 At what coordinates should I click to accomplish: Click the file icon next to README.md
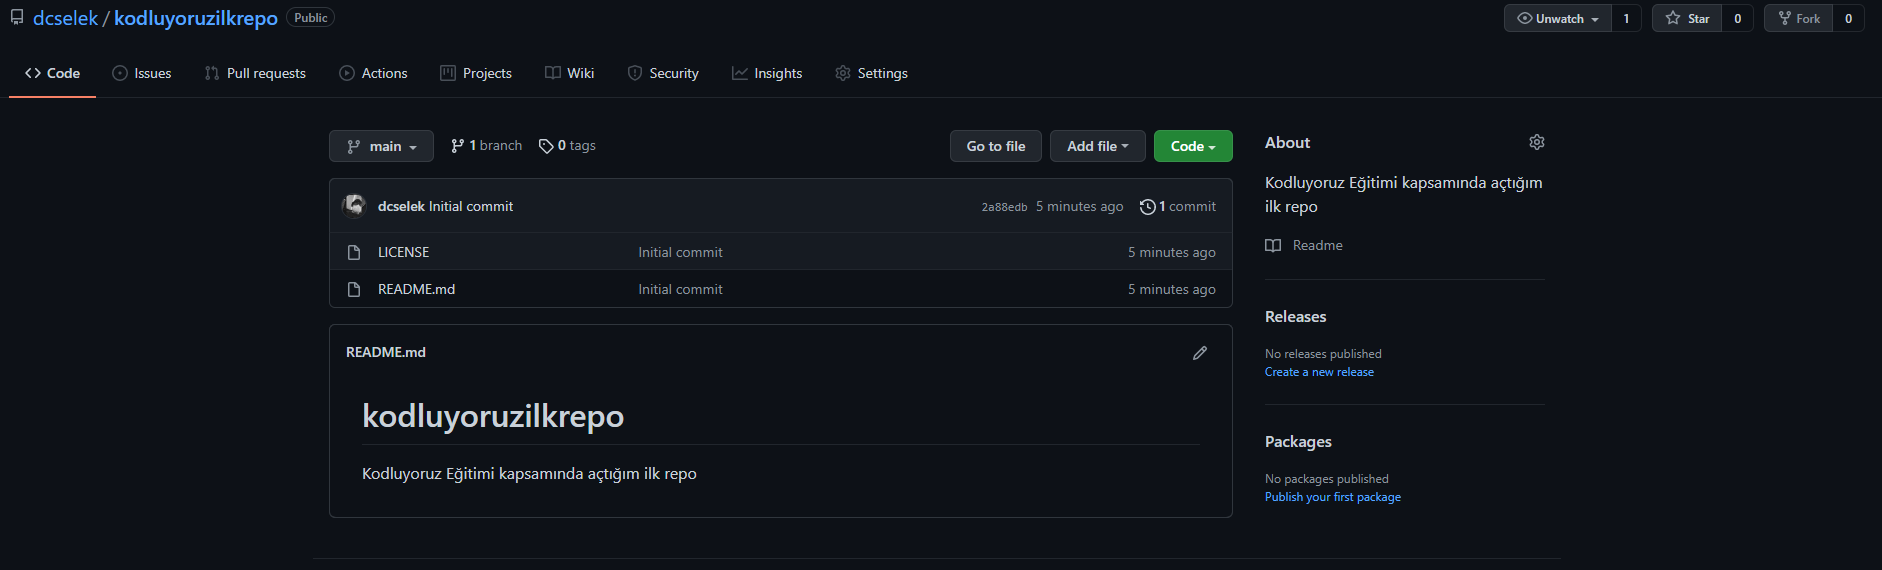click(x=354, y=289)
